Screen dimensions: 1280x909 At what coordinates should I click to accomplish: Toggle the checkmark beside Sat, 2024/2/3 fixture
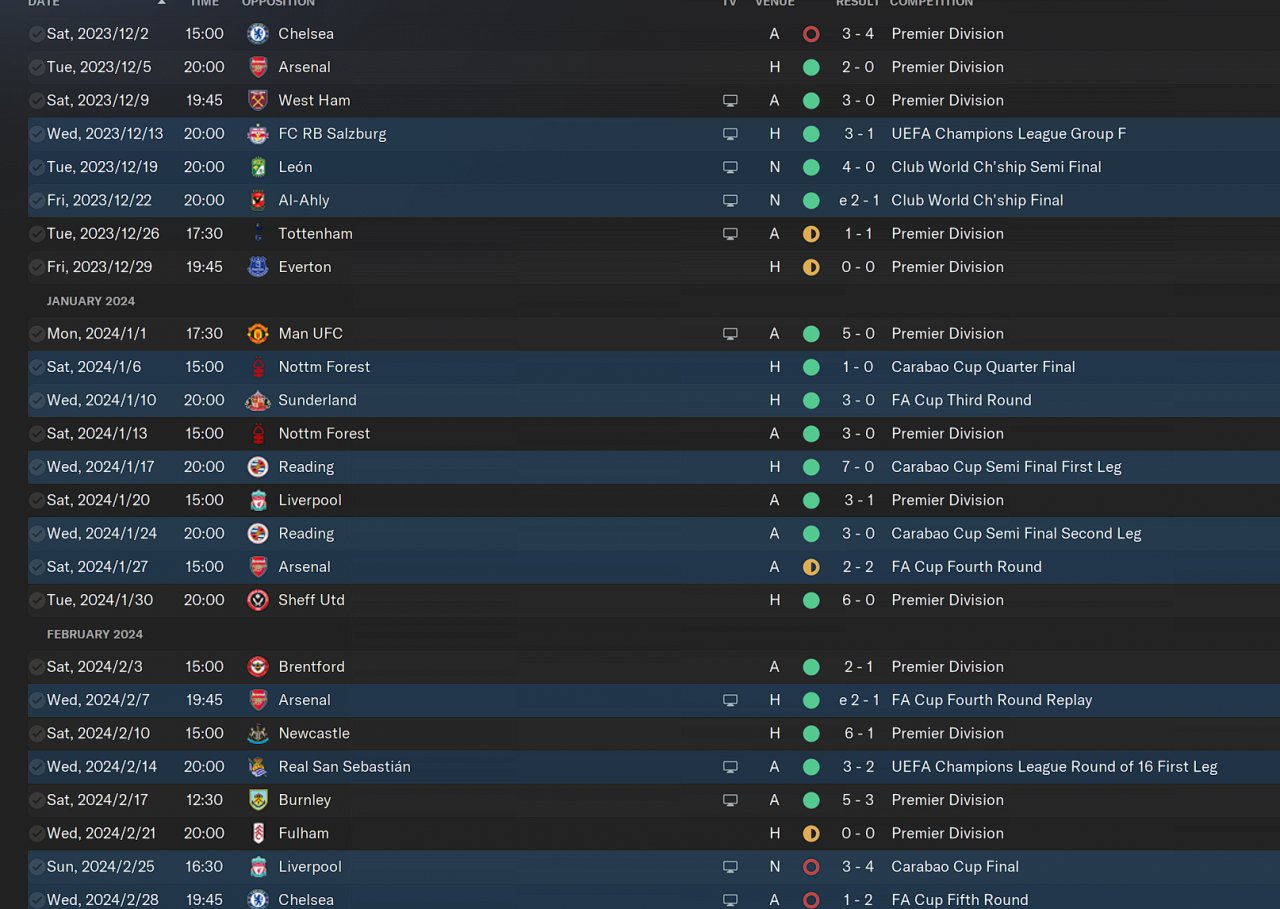[36, 667]
